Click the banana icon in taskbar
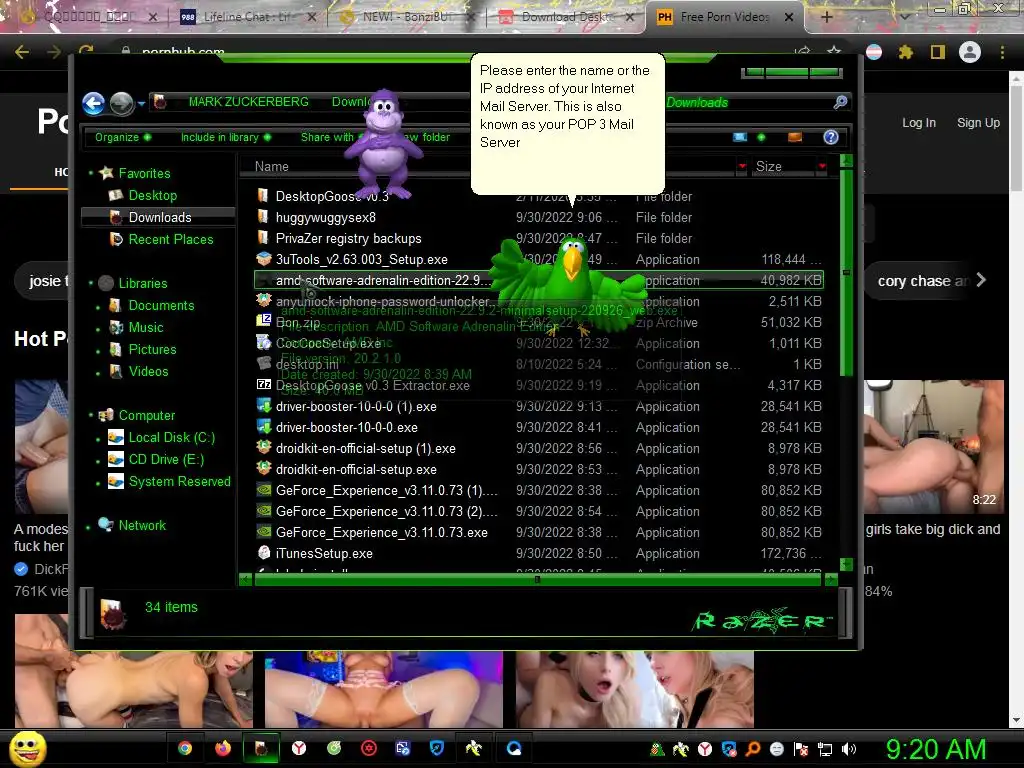 (473, 748)
